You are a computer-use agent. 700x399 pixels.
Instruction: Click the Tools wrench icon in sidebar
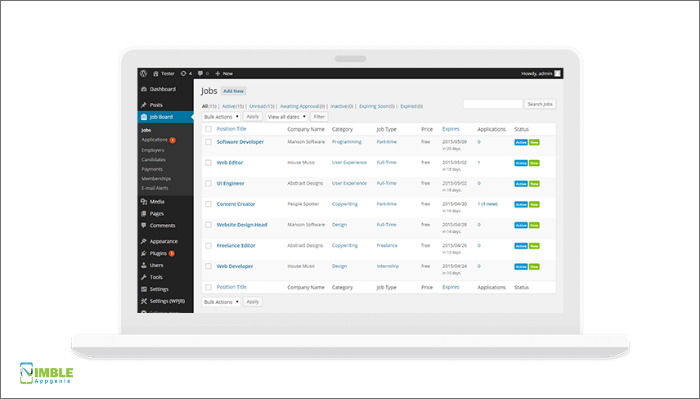pyautogui.click(x=144, y=277)
